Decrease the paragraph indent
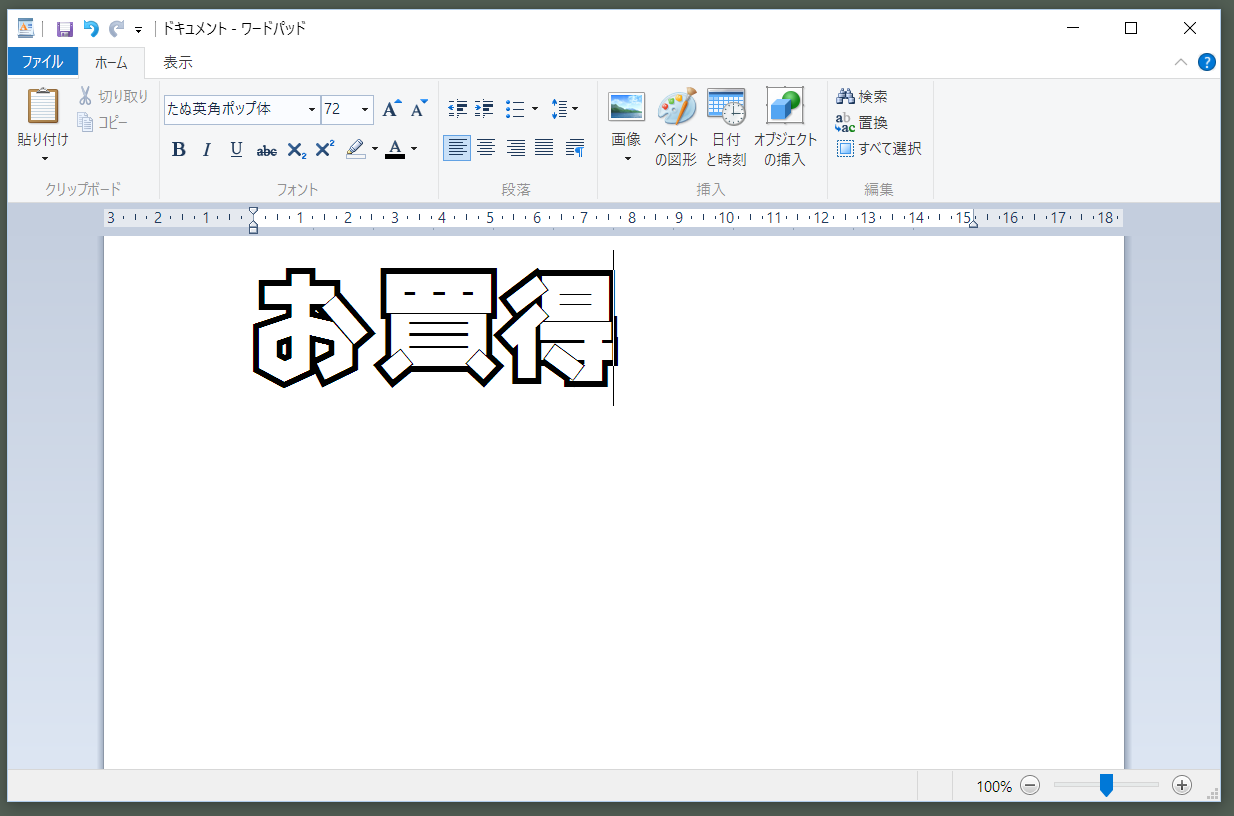The width and height of the screenshot is (1234, 816). [458, 108]
